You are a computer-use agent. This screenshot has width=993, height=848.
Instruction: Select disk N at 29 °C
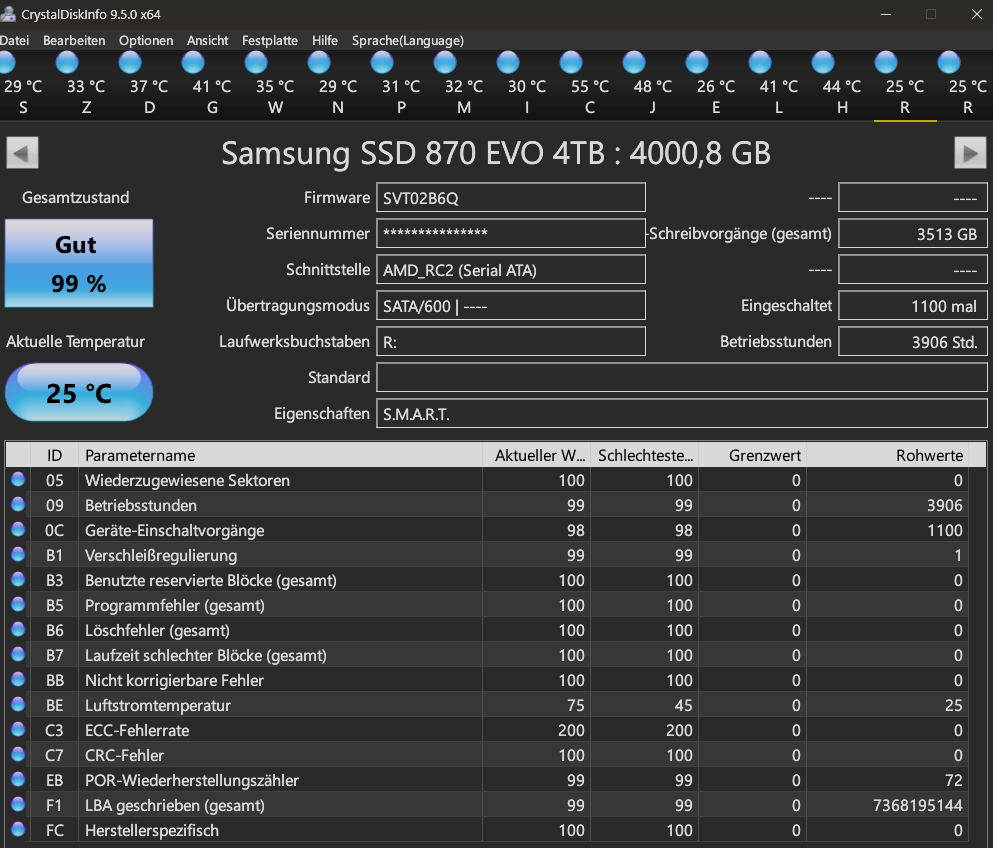coord(338,85)
